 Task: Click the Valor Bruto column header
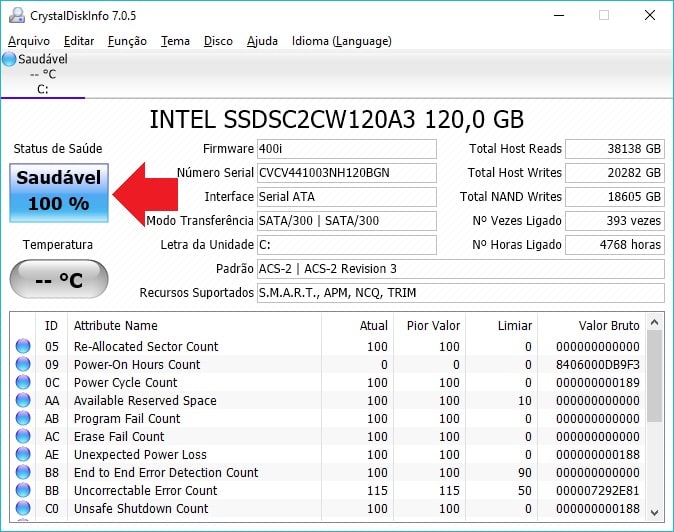click(591, 325)
